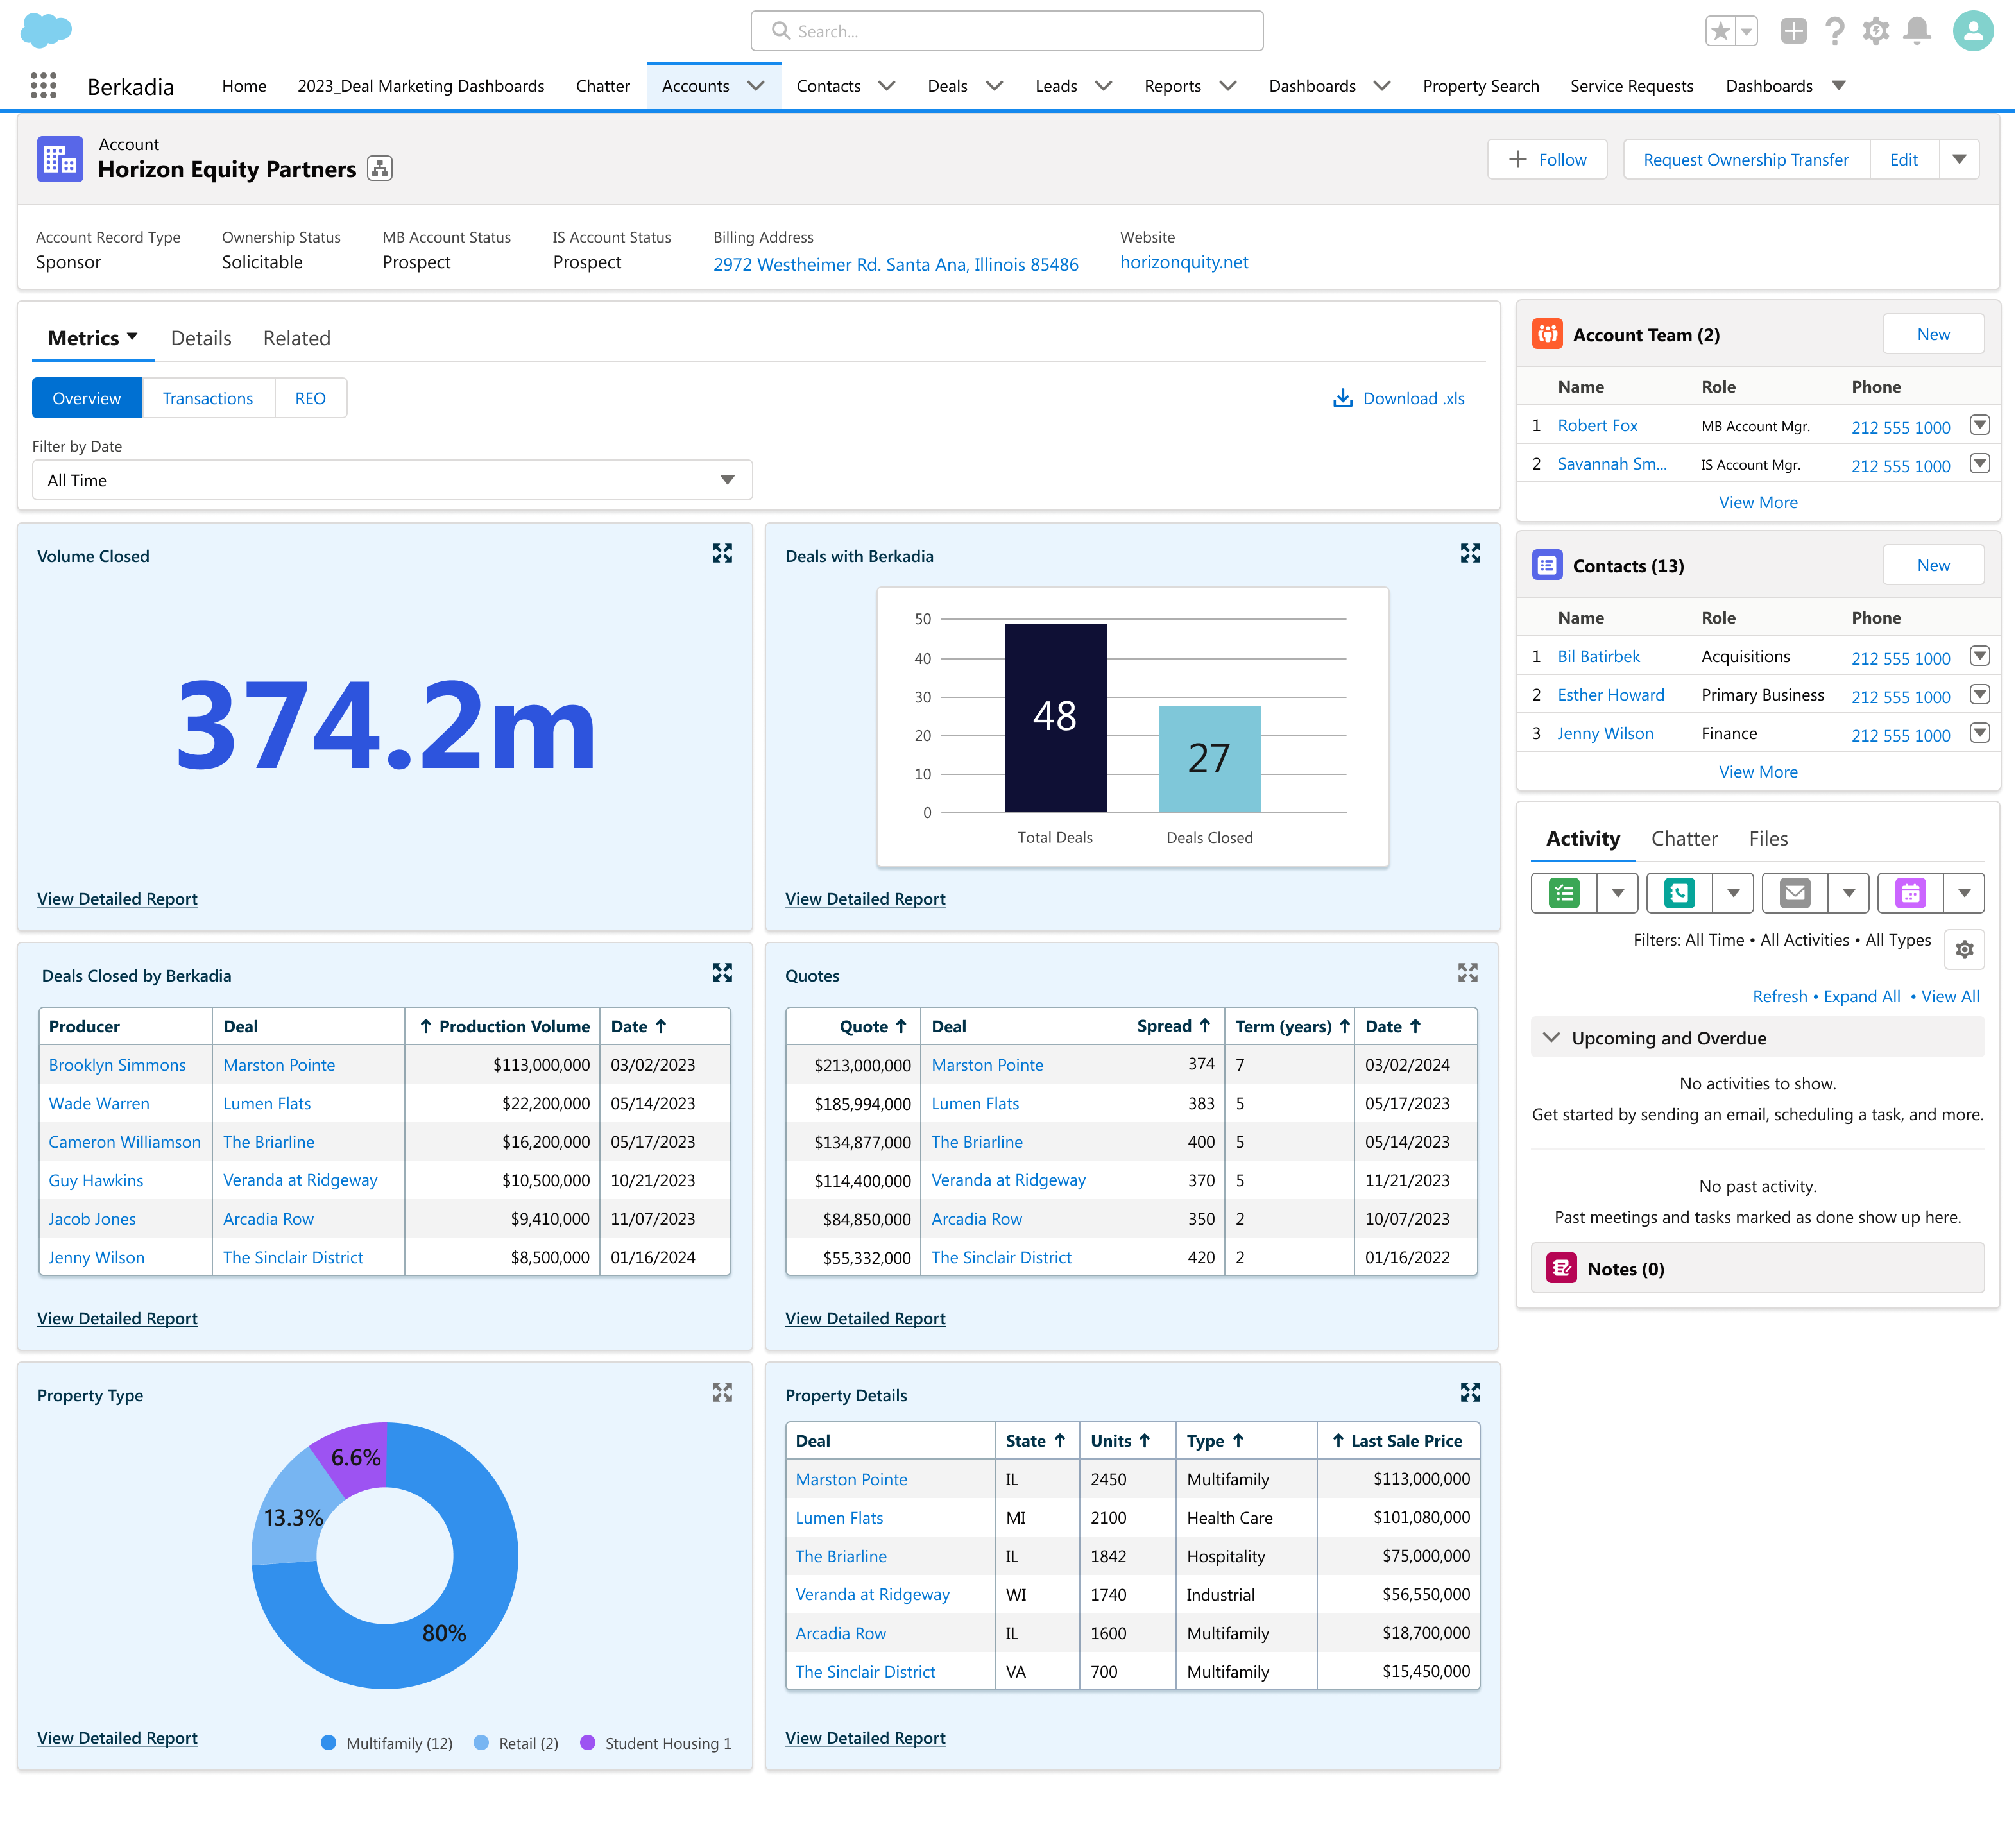
Task: Open the new event dropdown arrow
Action: click(x=1964, y=893)
